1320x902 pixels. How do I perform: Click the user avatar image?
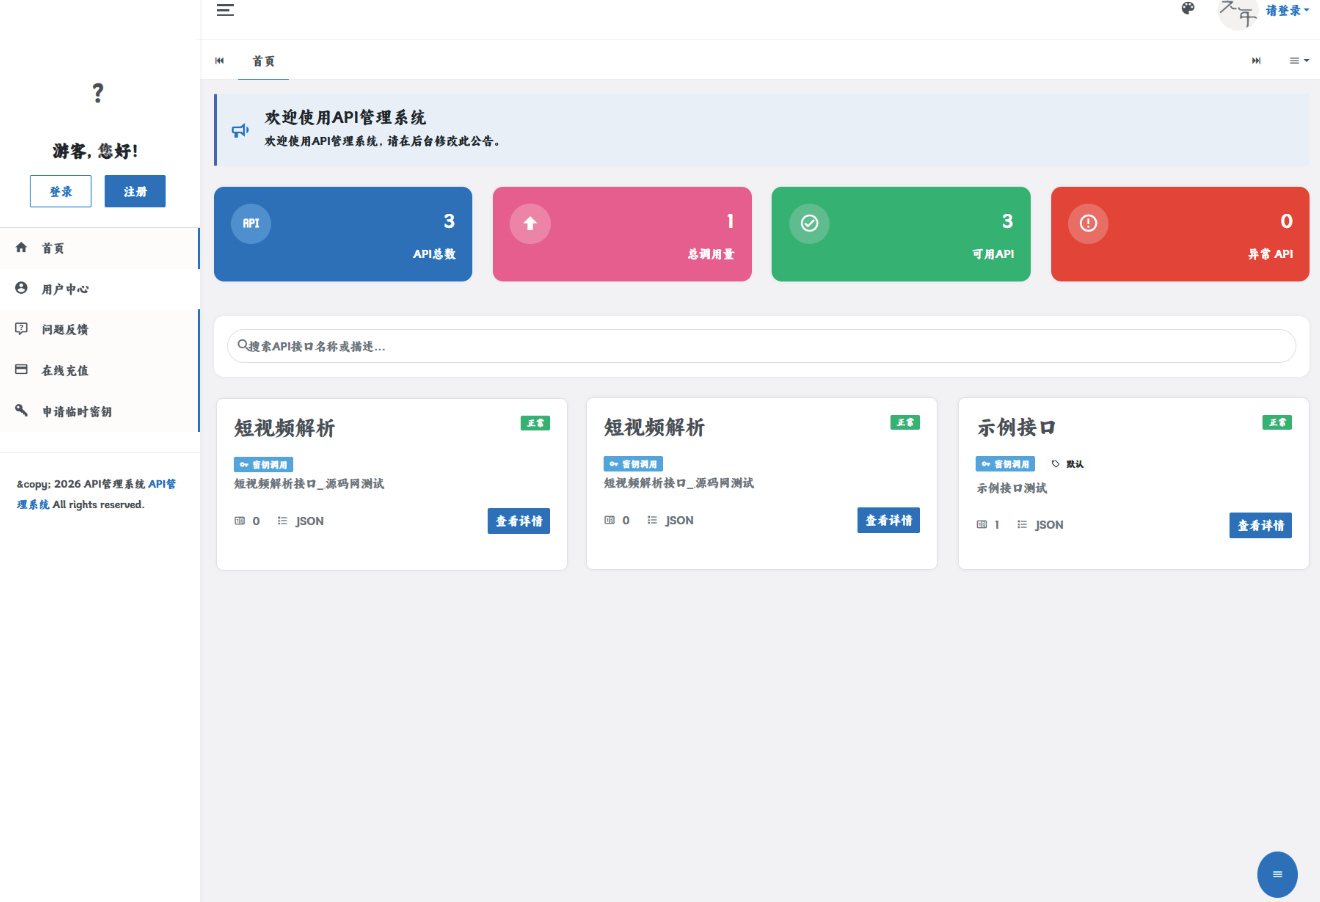[1238, 13]
